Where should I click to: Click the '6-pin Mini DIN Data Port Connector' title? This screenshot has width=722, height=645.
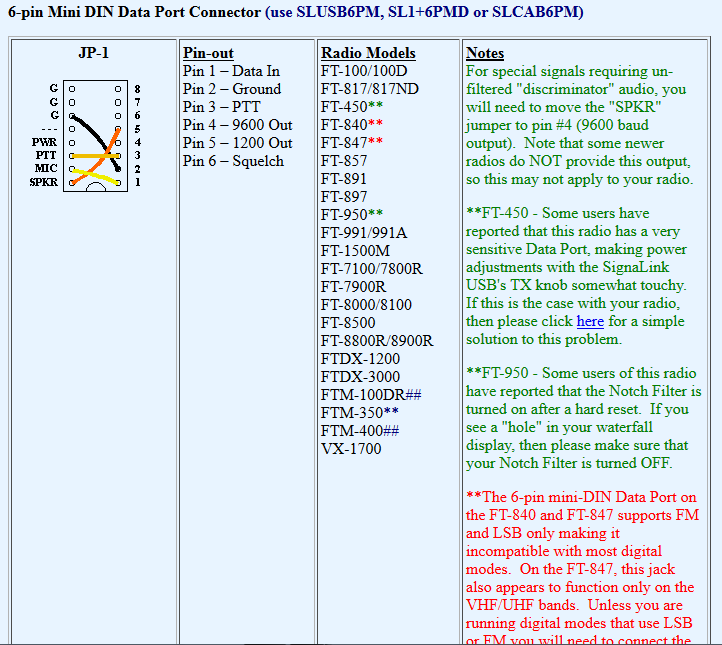[x=134, y=12]
